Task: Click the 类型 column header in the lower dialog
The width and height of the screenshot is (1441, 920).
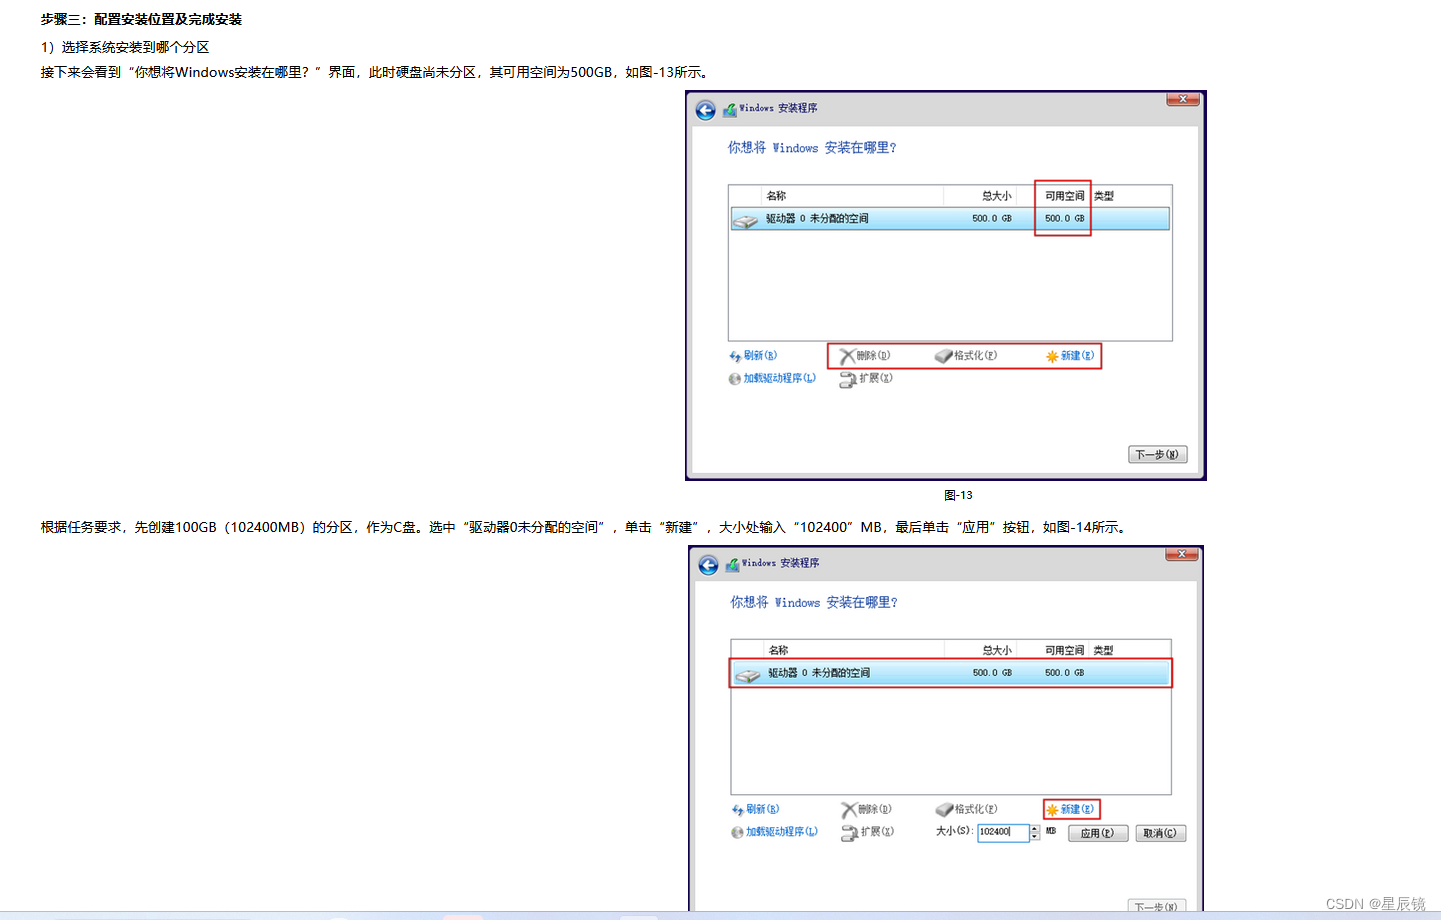Action: click(x=1104, y=651)
